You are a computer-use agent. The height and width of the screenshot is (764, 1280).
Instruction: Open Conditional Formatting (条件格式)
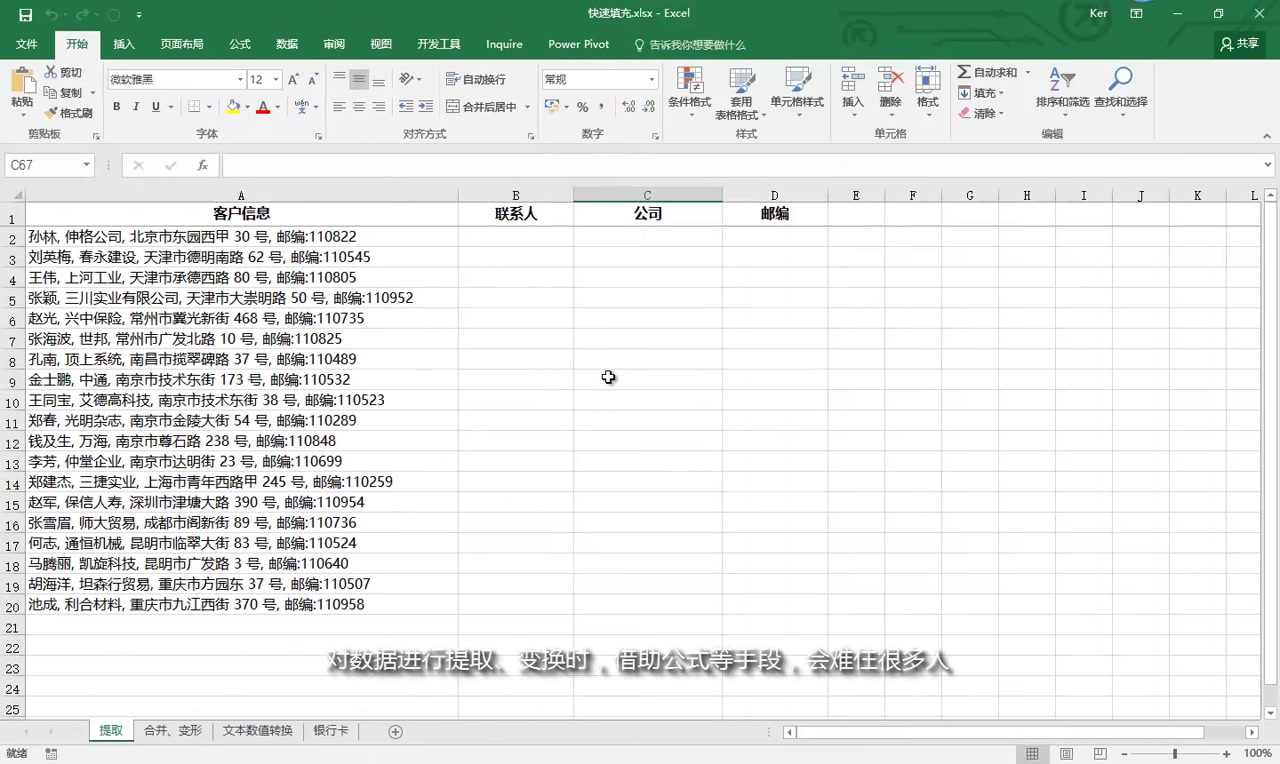click(689, 93)
